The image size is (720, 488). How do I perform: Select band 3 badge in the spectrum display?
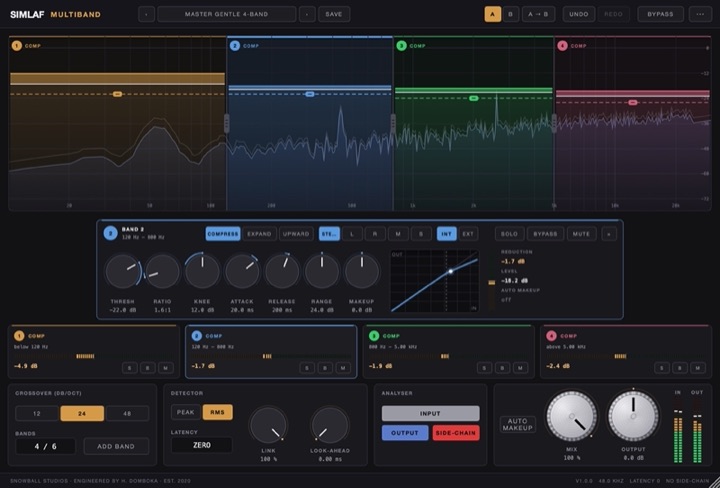coord(401,46)
